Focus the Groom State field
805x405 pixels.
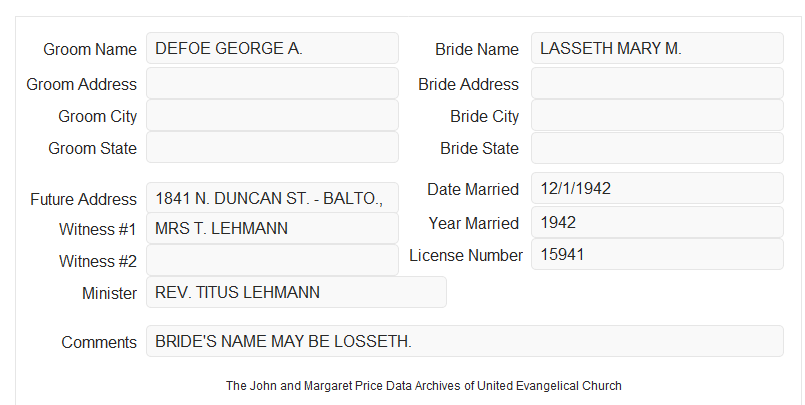pos(272,147)
